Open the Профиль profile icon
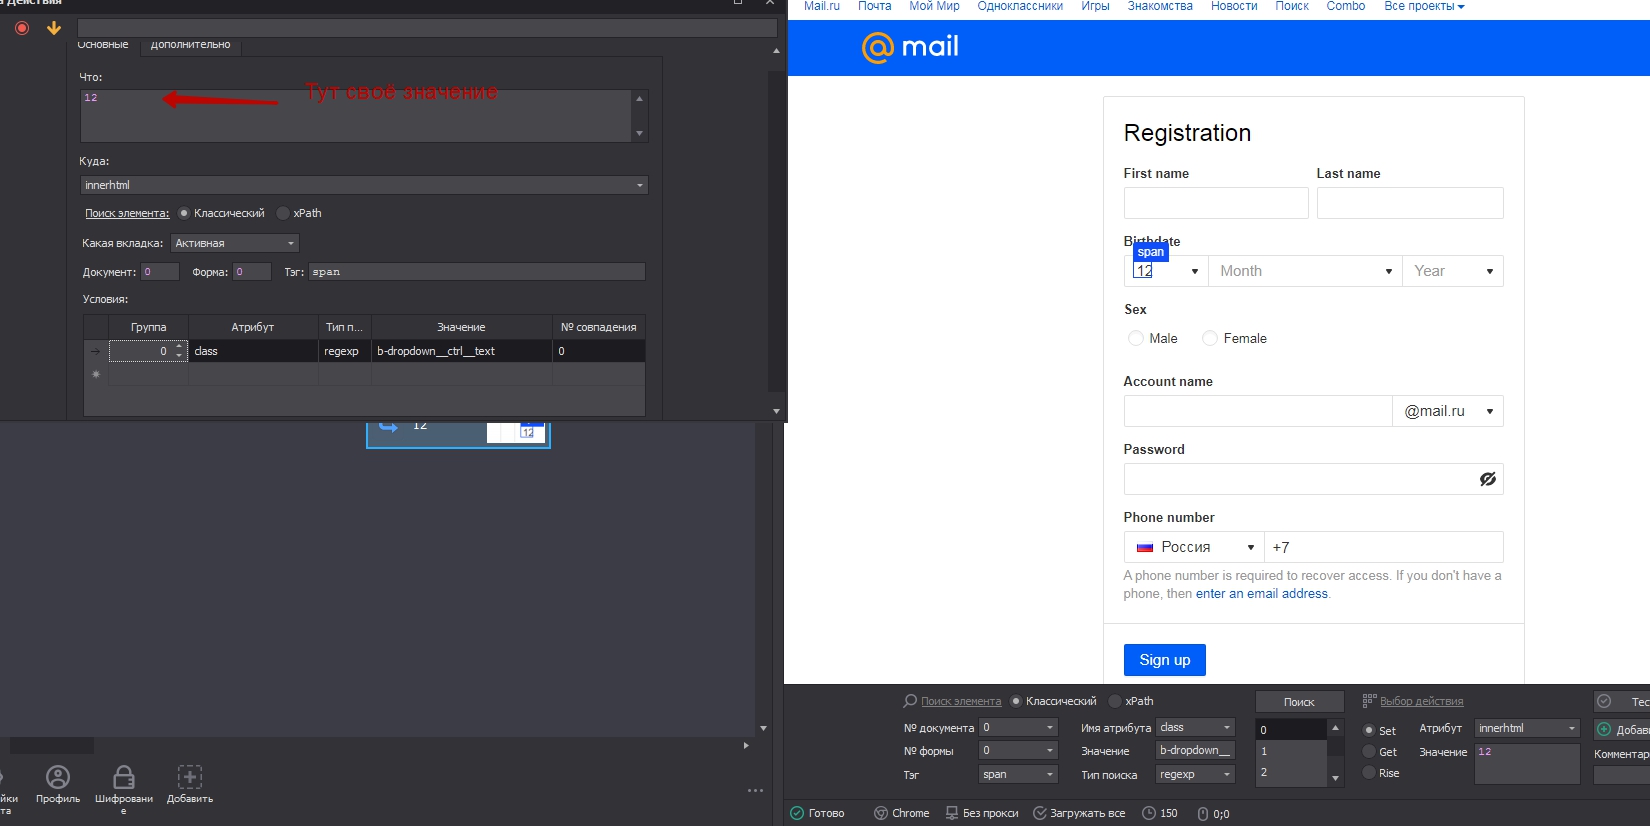 coord(58,777)
